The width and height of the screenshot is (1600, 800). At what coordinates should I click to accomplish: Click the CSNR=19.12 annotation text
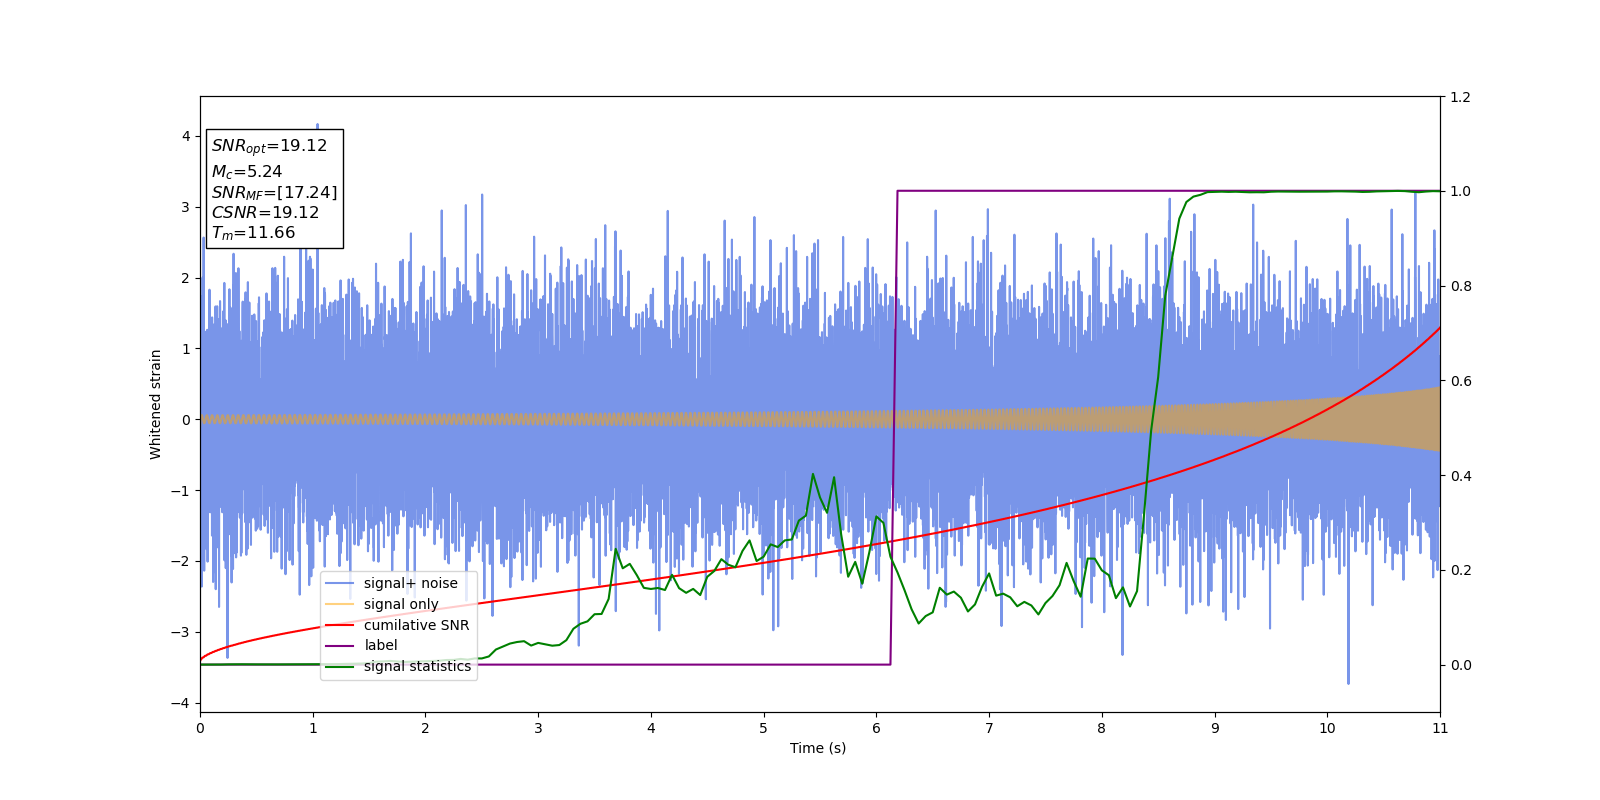pos(265,213)
